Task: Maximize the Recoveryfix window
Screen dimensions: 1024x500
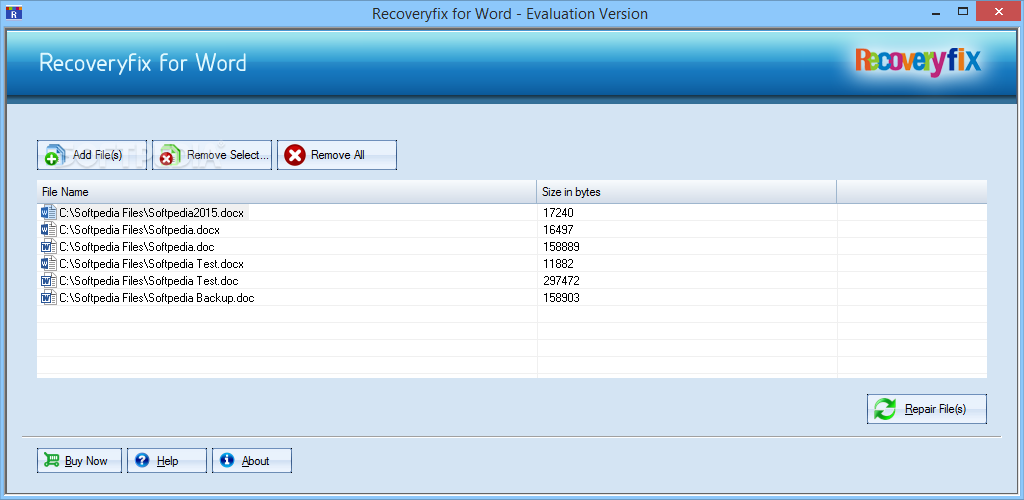Action: (963, 12)
